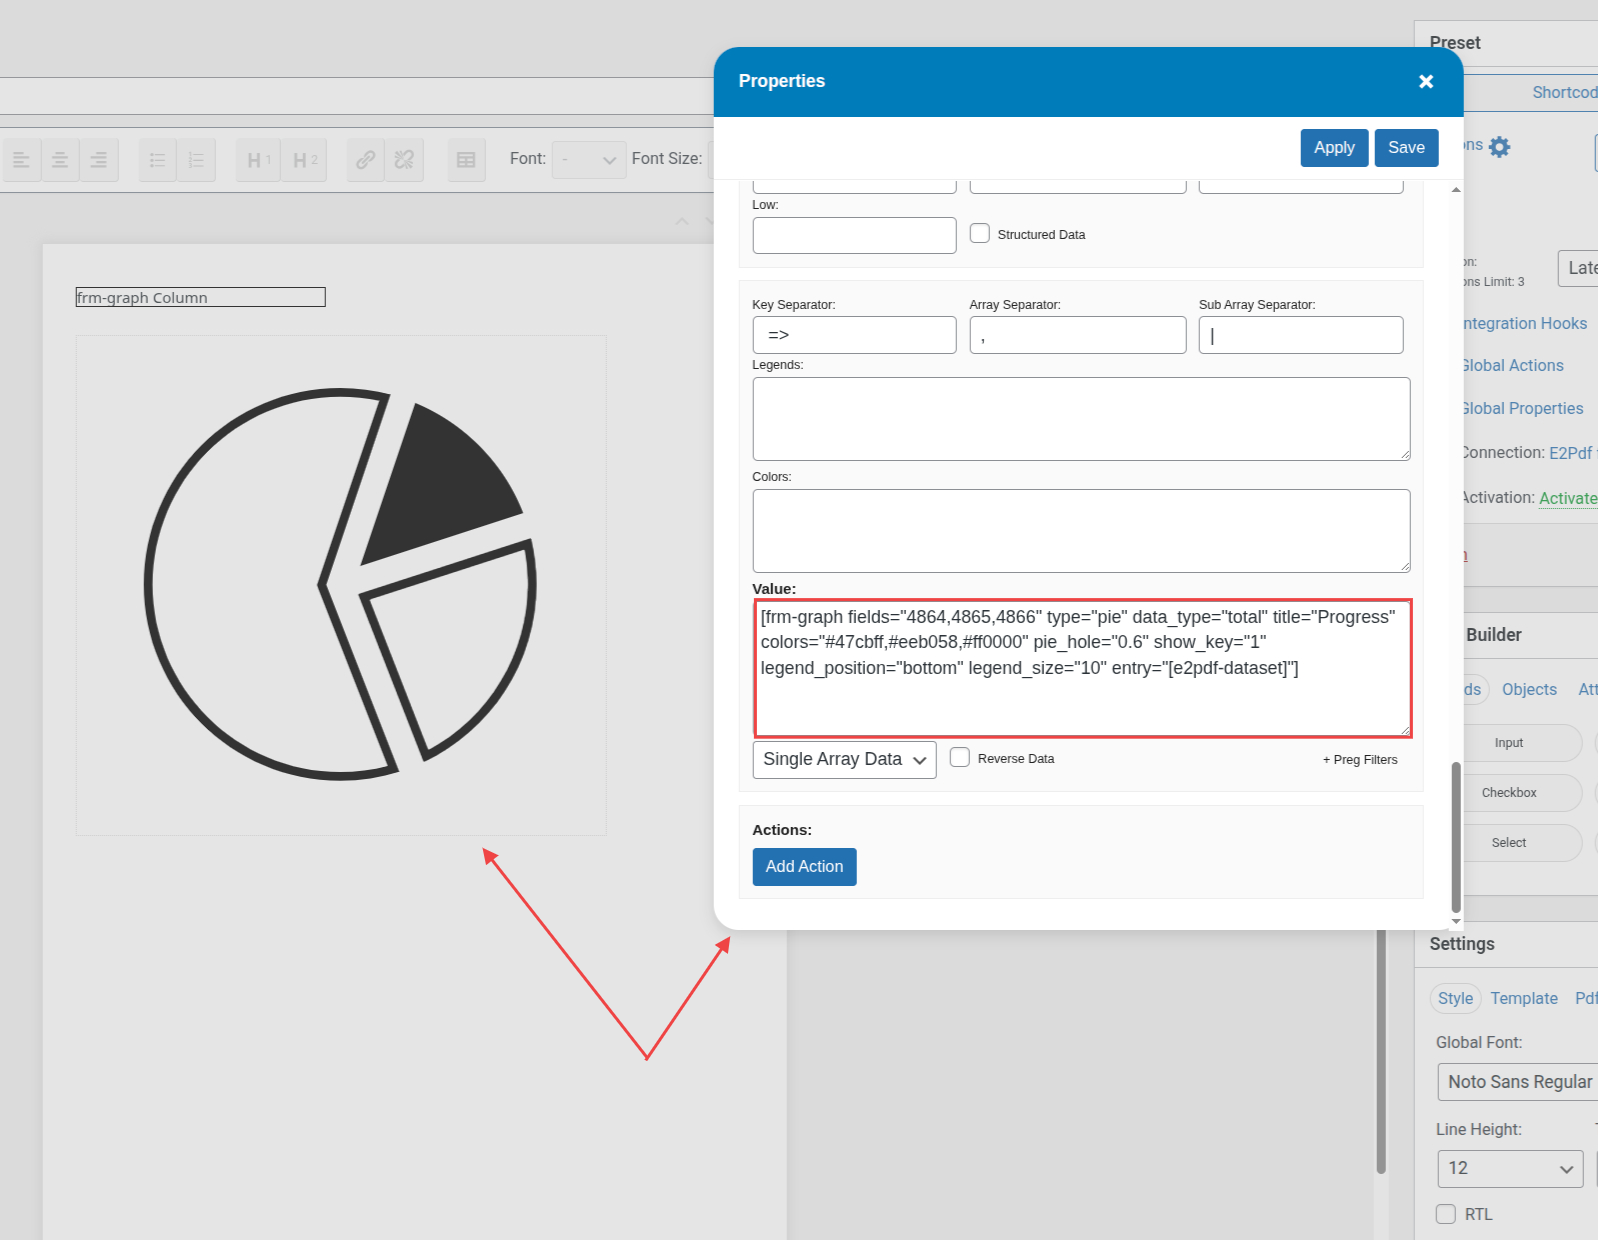The height and width of the screenshot is (1240, 1598).
Task: Select the numbered list icon
Action: (x=196, y=160)
